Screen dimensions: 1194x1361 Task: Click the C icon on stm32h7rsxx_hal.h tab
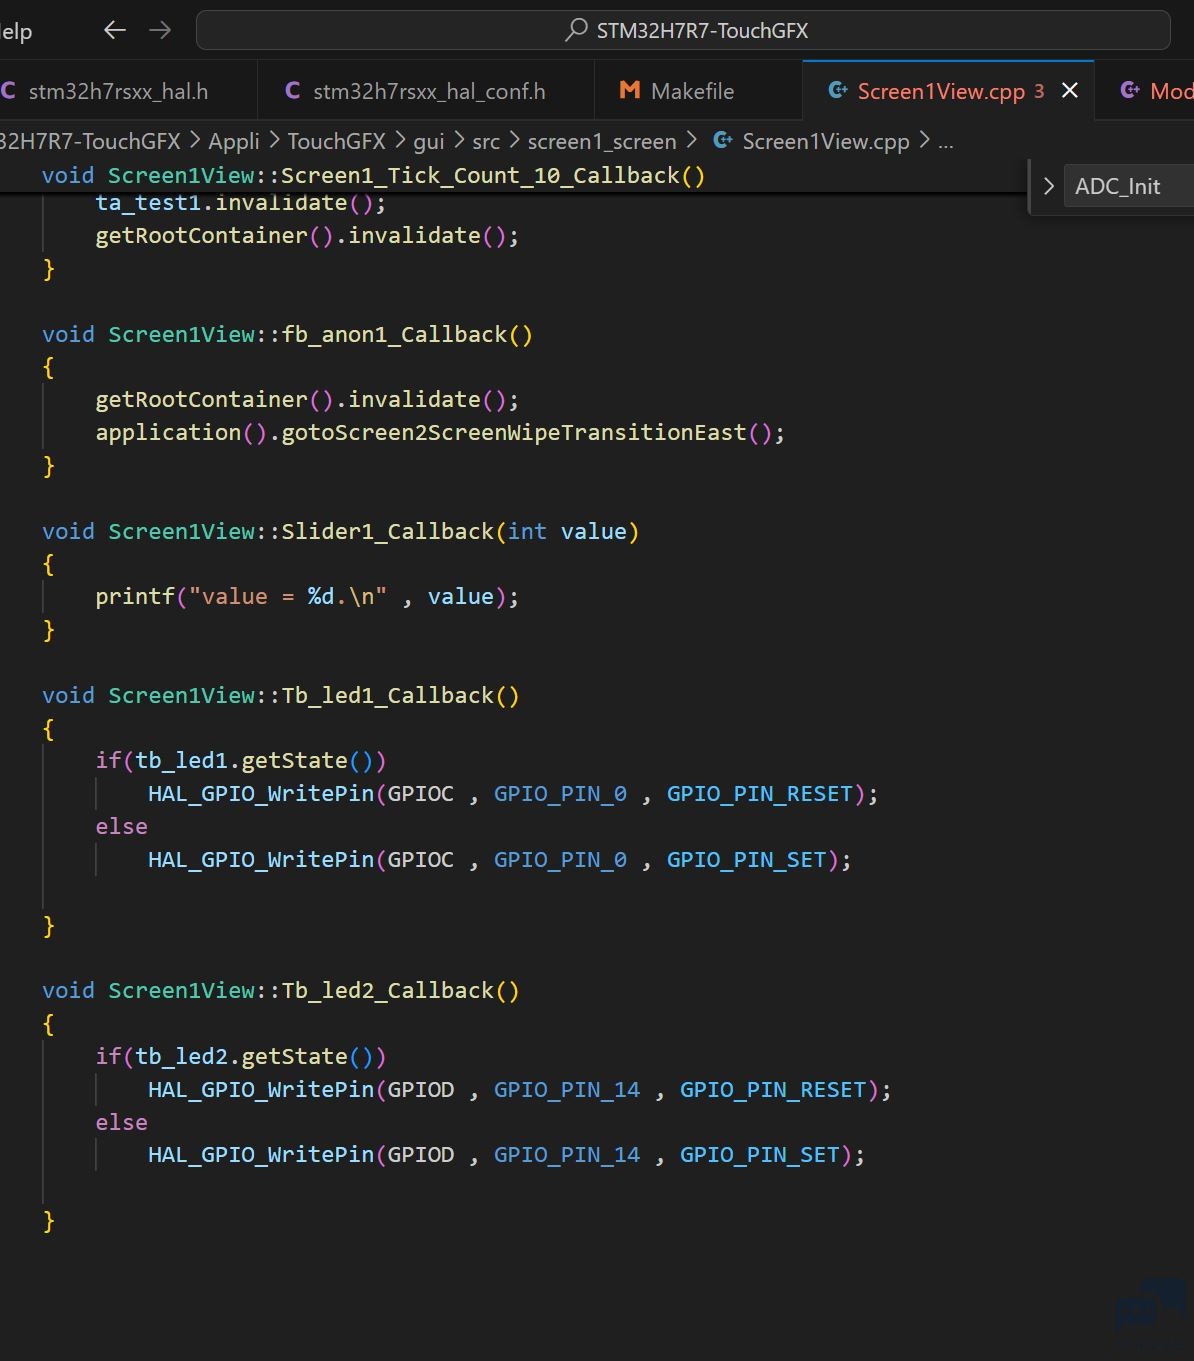pos(9,91)
